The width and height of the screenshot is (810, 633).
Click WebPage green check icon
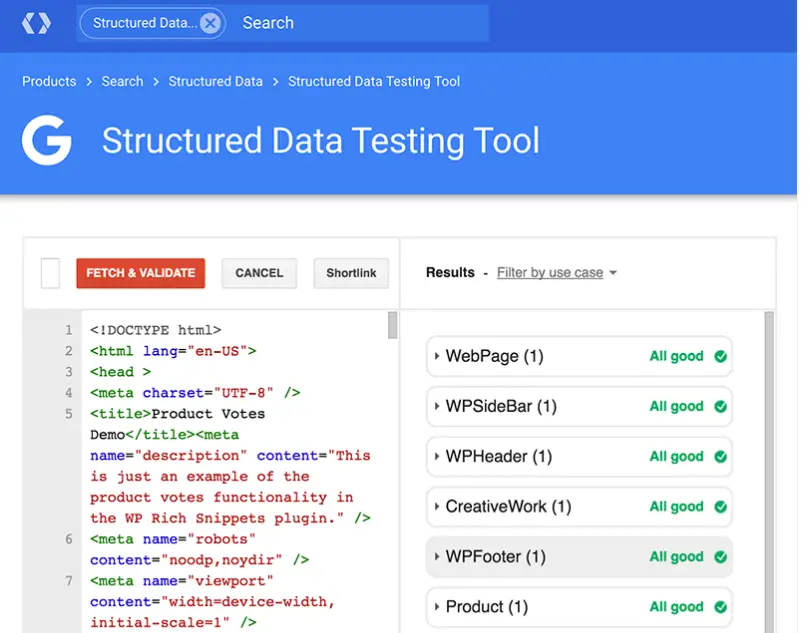pos(721,356)
